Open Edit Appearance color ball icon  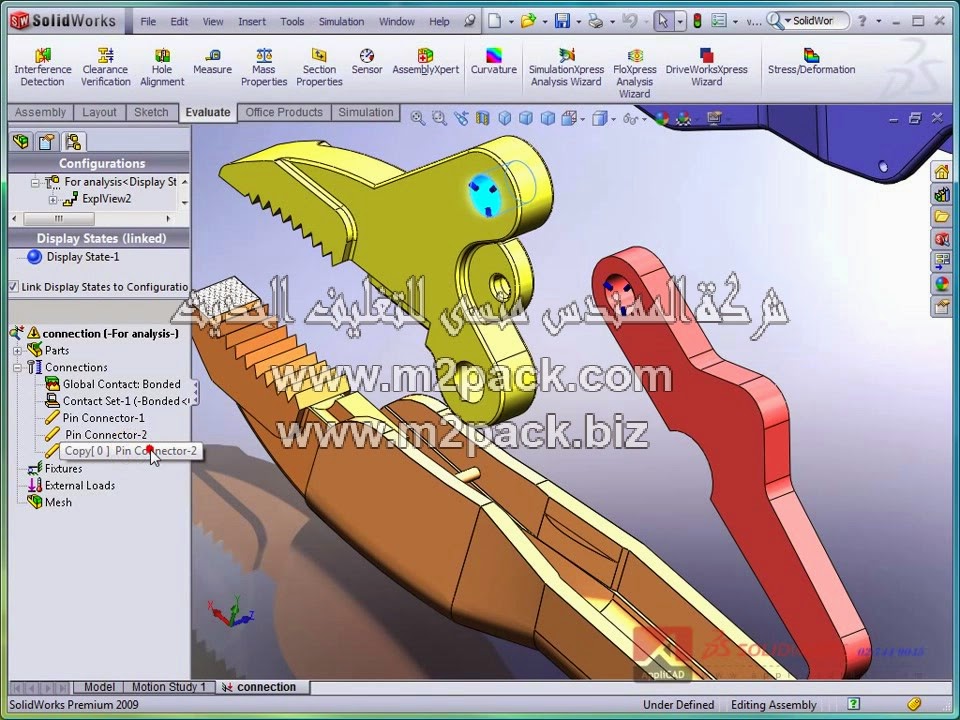coord(661,118)
